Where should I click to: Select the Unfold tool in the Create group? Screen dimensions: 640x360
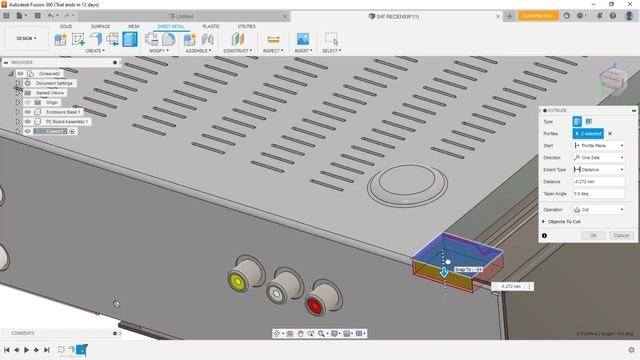point(112,39)
